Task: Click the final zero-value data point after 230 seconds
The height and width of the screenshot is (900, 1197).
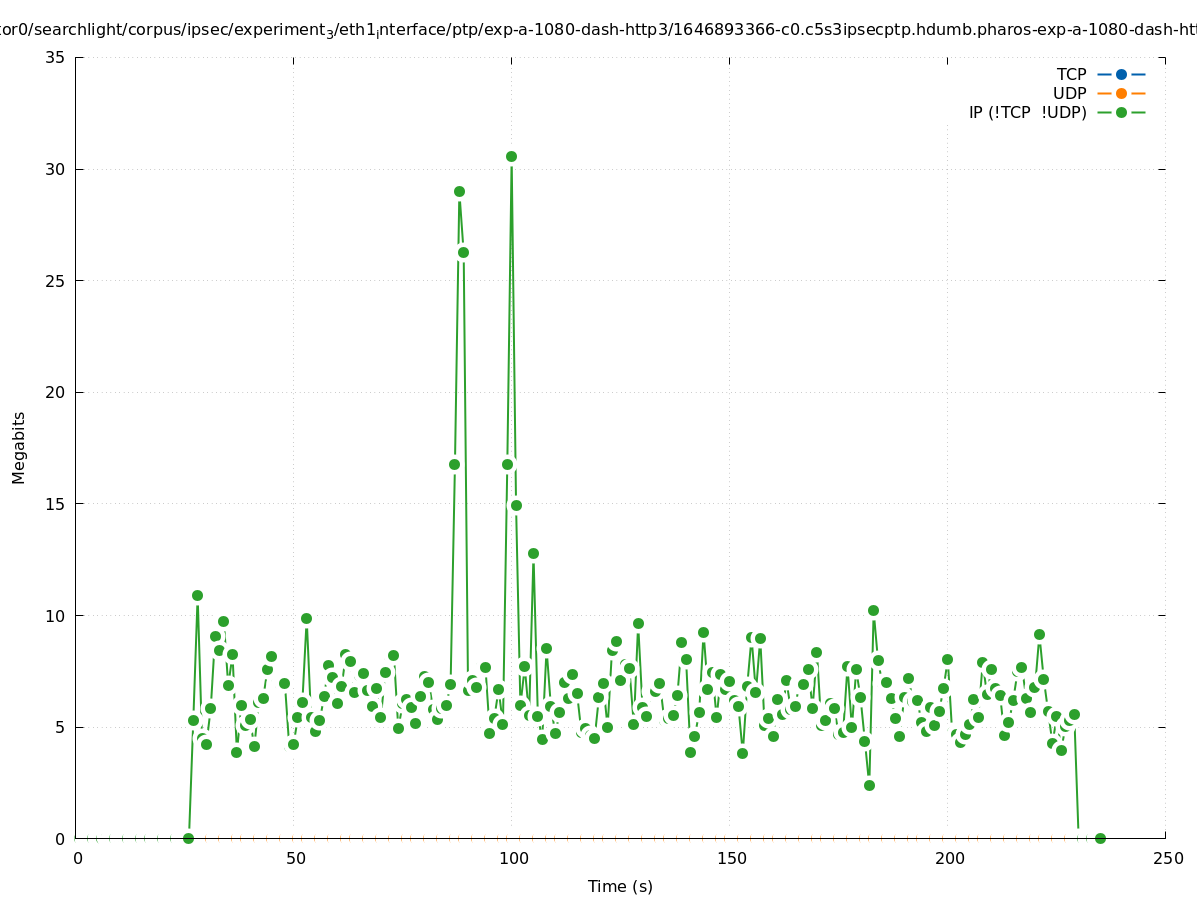Action: tap(1100, 838)
